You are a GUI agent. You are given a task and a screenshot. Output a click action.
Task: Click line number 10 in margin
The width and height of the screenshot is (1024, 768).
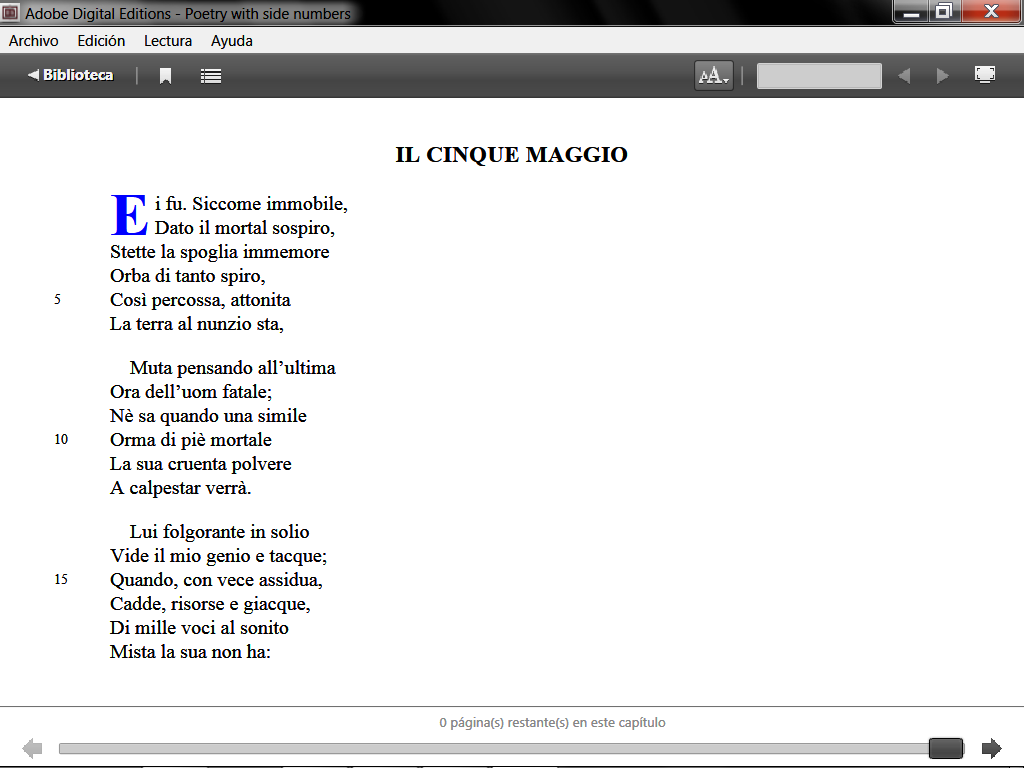tap(61, 440)
